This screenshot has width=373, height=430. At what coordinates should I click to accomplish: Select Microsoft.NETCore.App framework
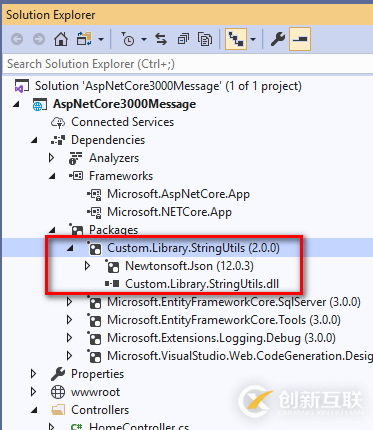(x=169, y=212)
